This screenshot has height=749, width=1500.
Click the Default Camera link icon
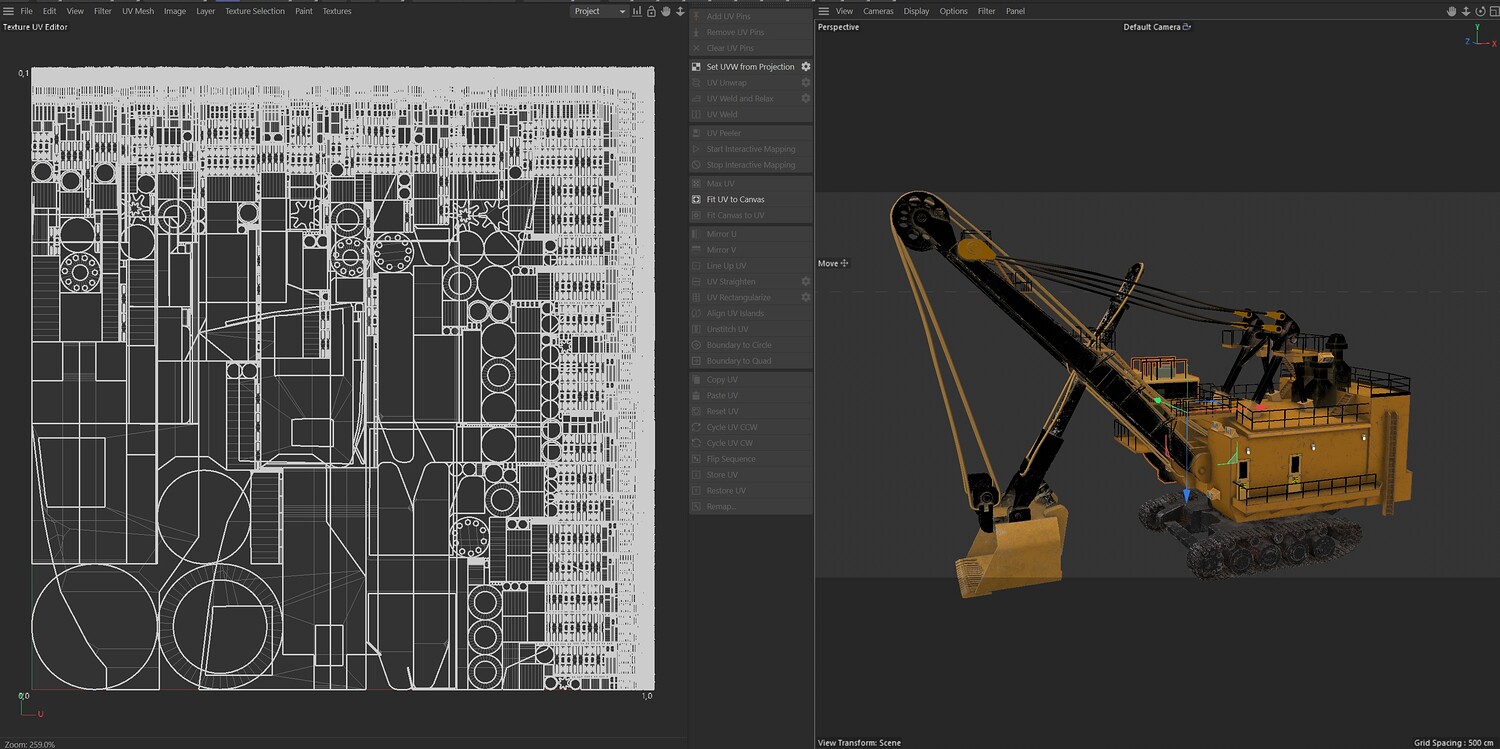1187,27
